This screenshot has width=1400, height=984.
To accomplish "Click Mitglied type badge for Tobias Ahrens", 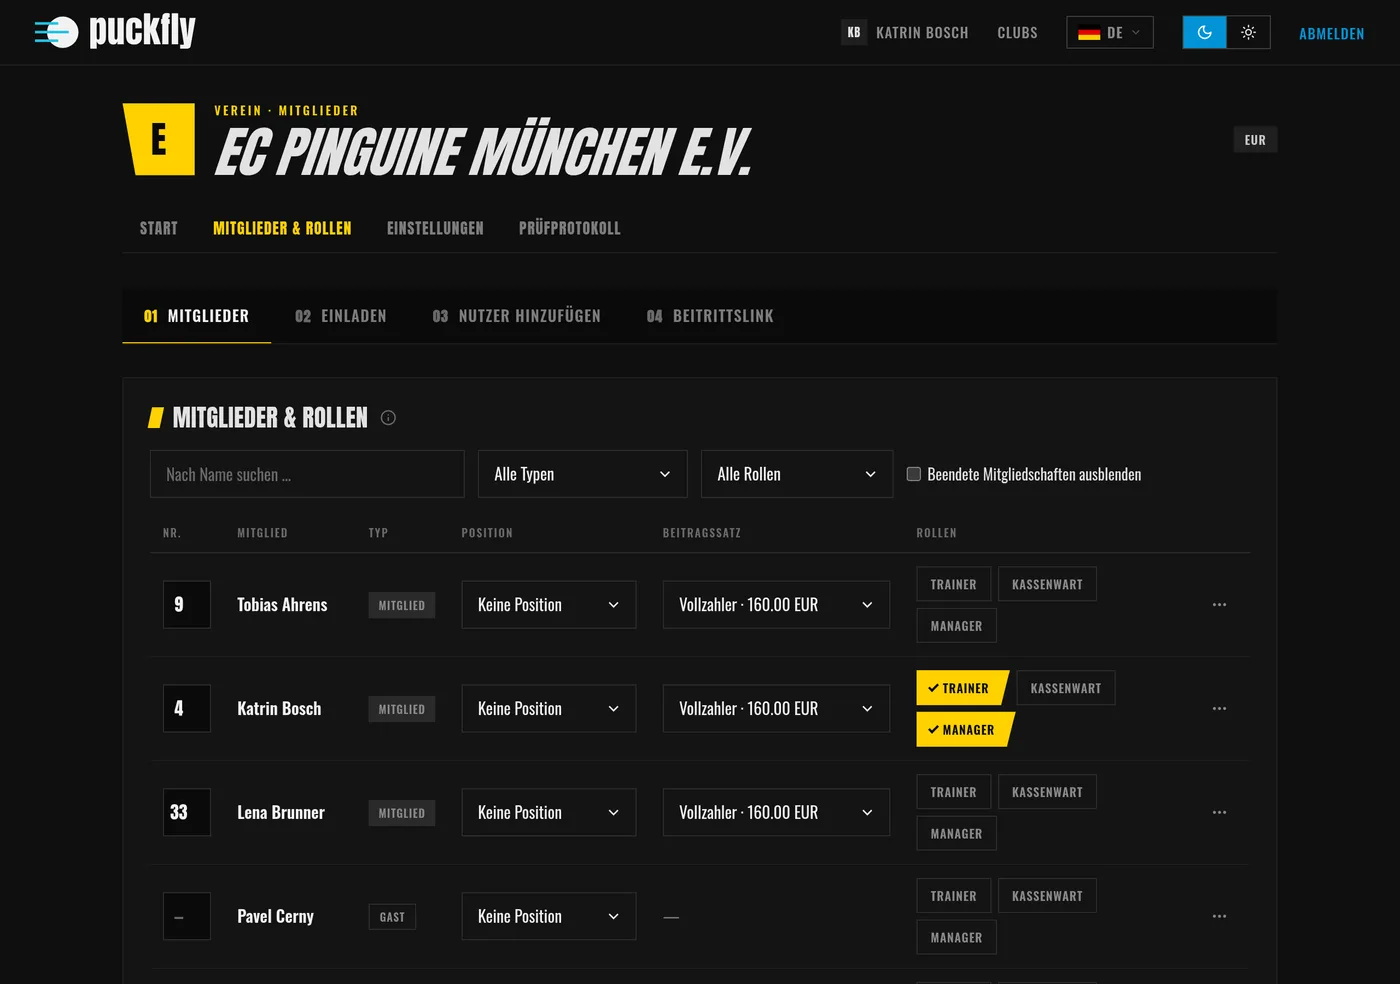I will pos(402,605).
